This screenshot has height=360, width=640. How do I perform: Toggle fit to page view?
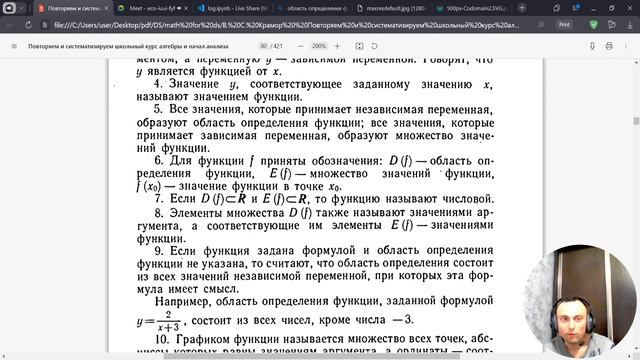[359, 46]
